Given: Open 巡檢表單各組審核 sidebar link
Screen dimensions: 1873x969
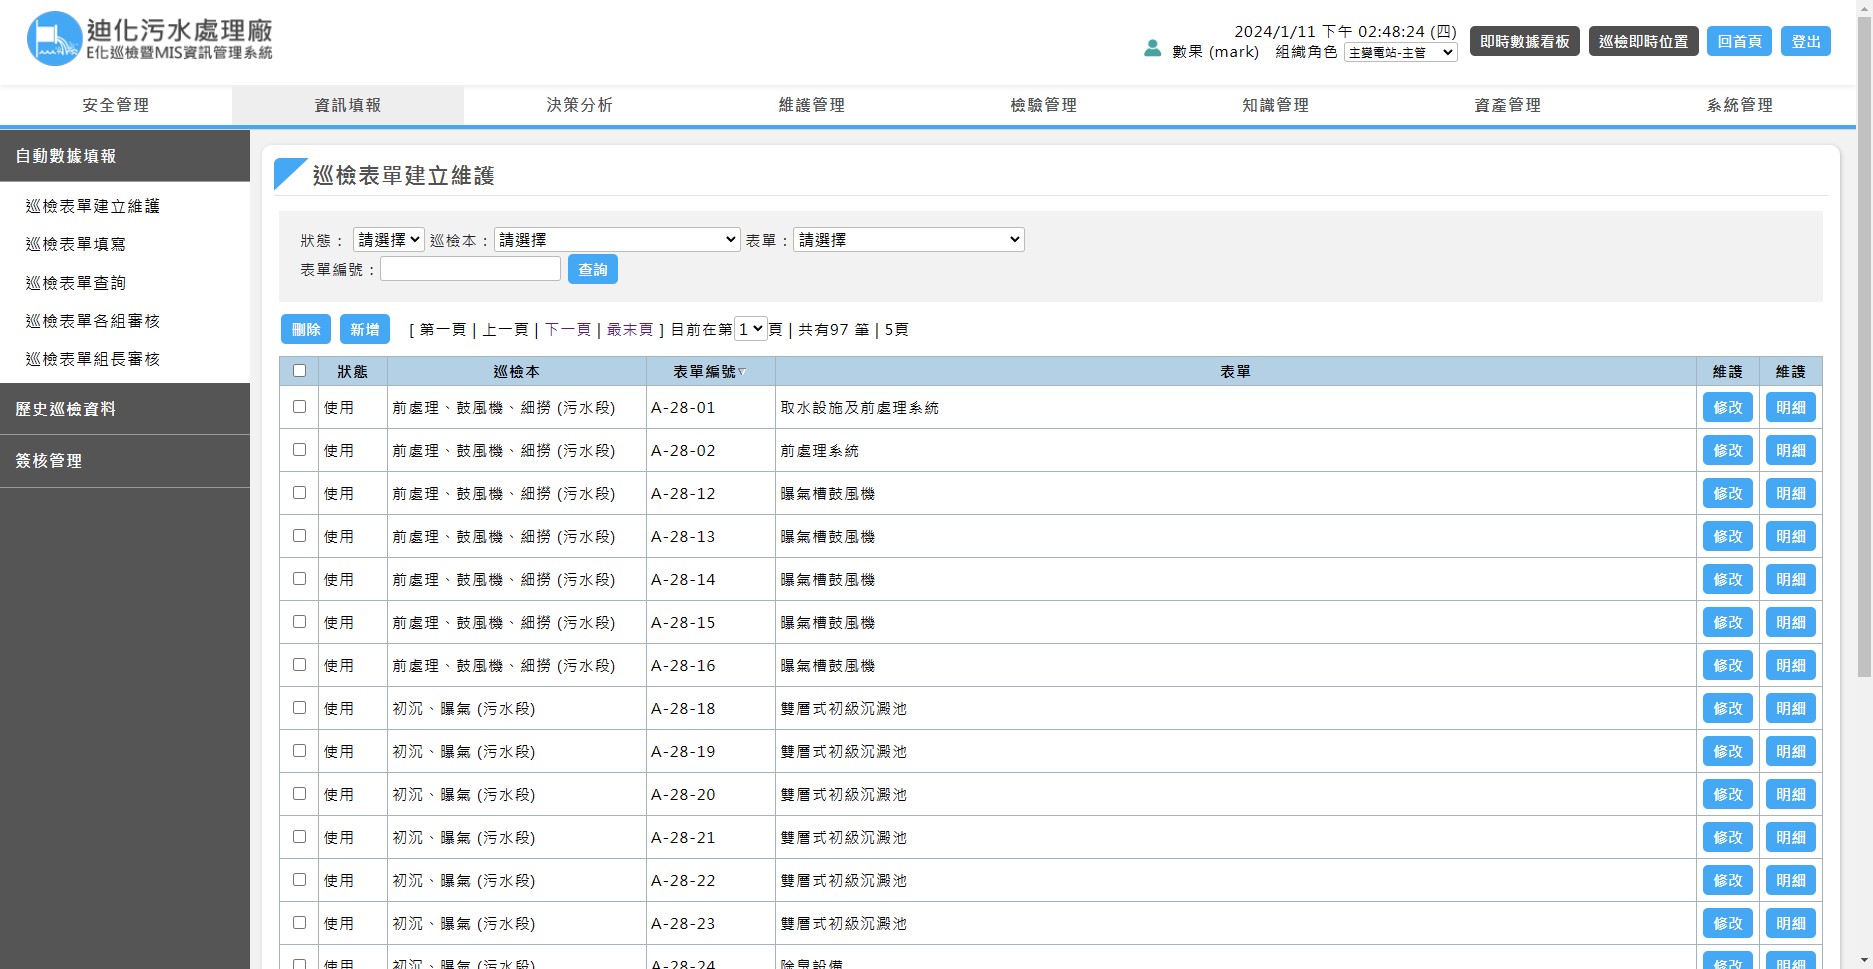Looking at the screenshot, I should tap(93, 321).
